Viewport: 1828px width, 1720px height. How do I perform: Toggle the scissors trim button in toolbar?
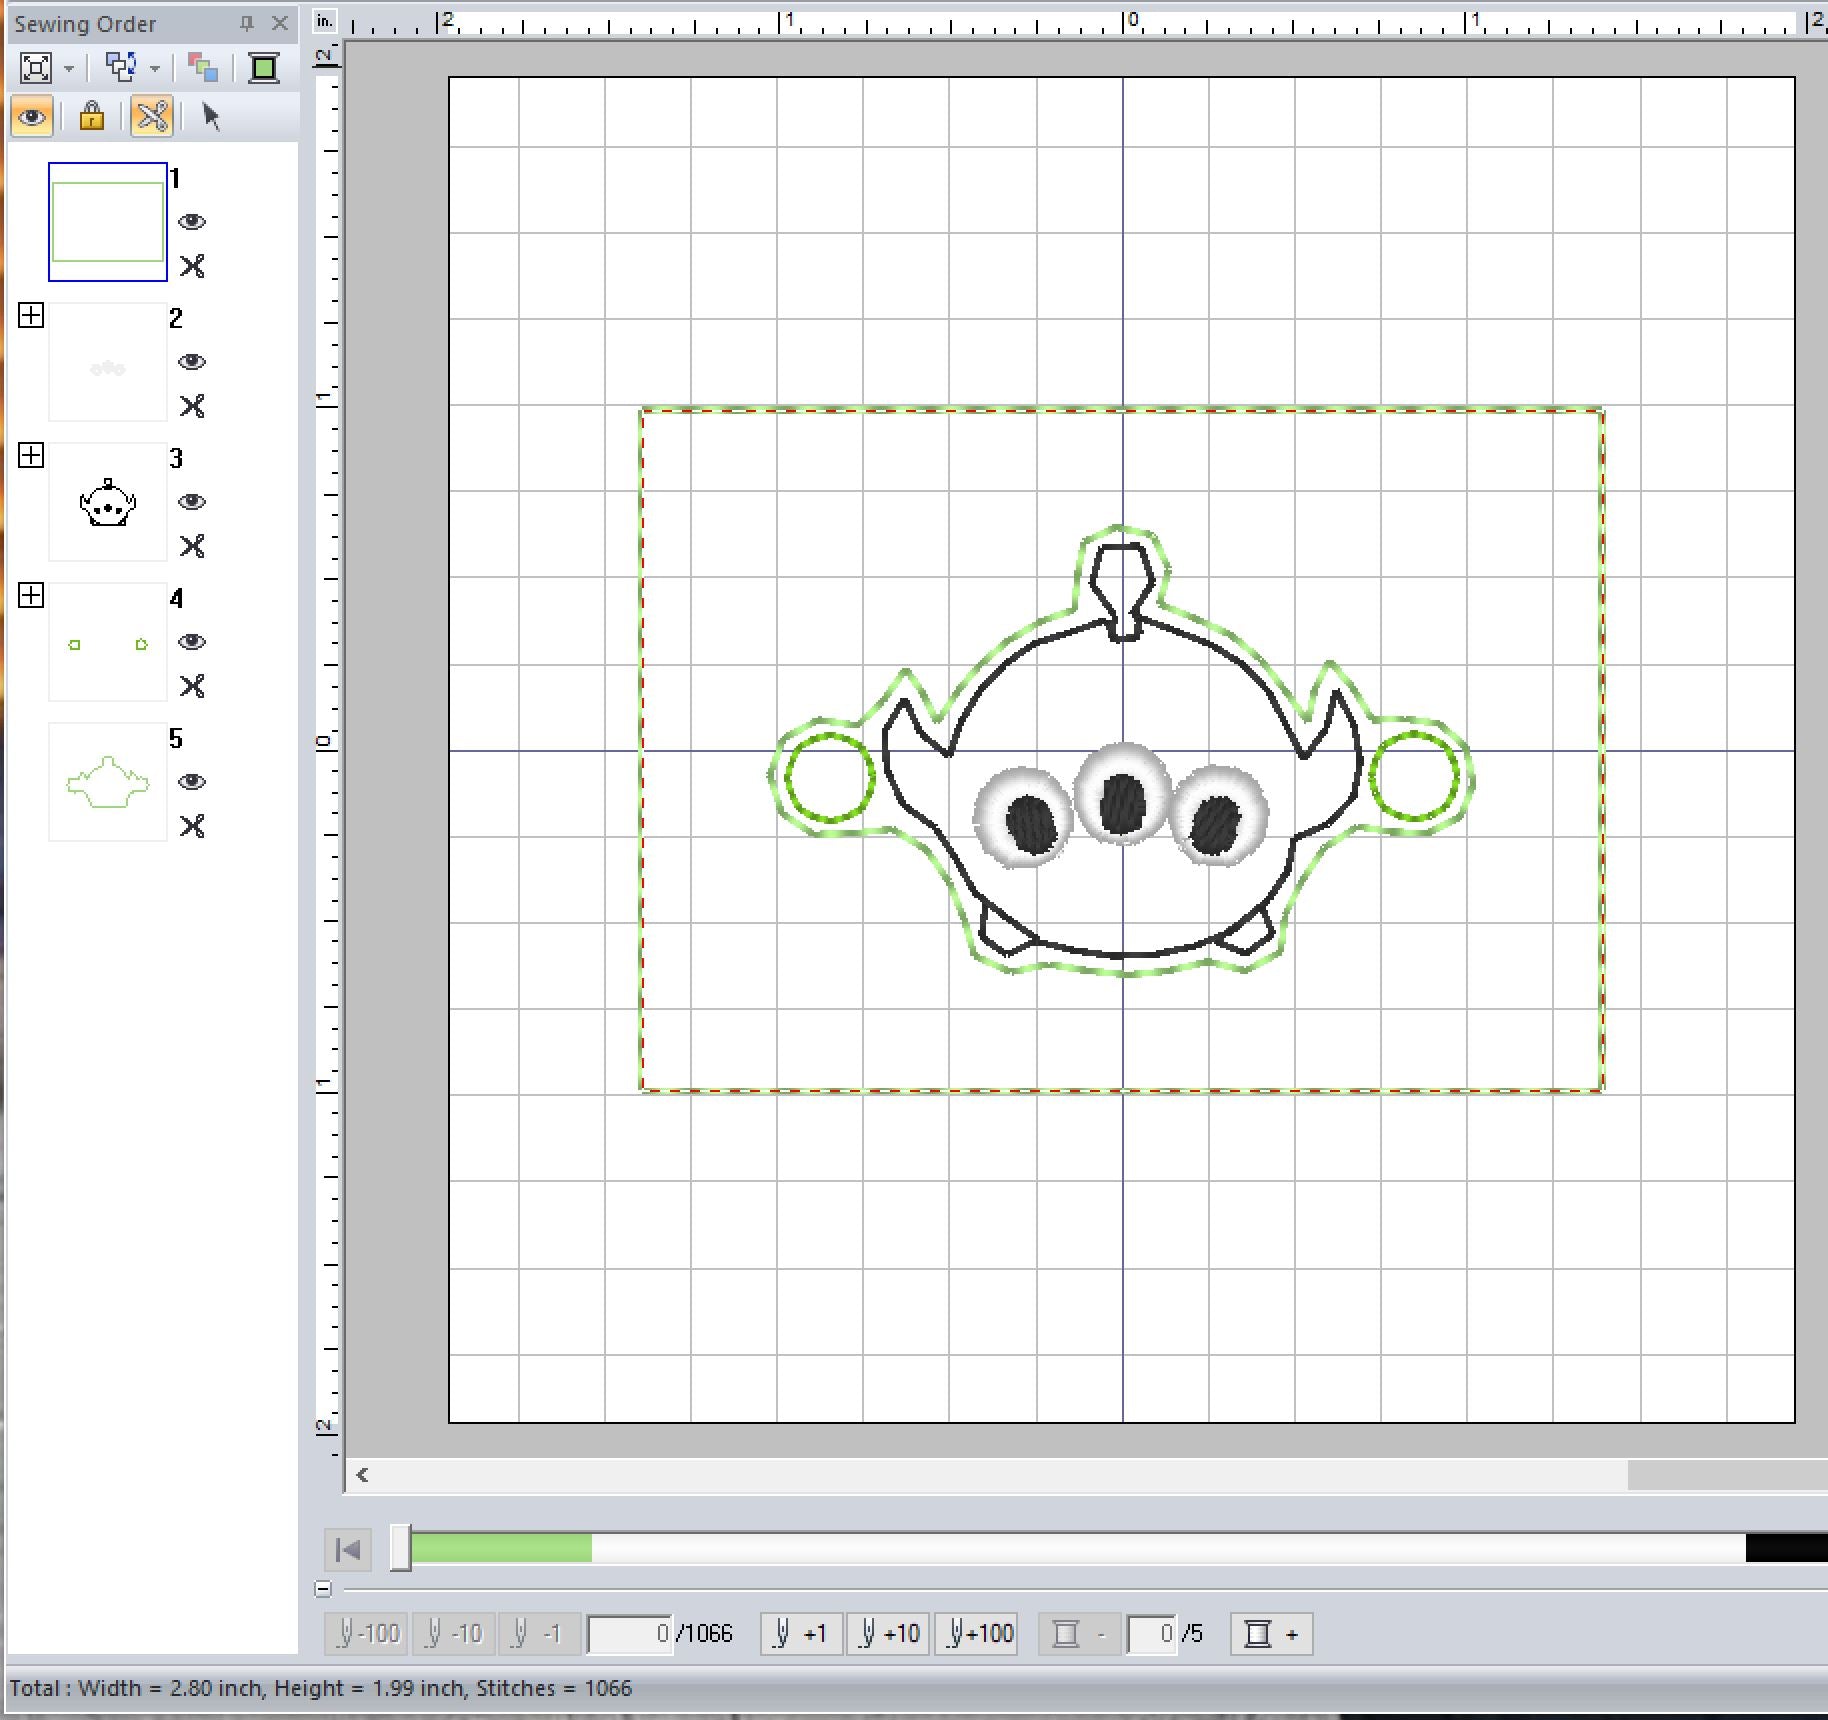point(152,117)
